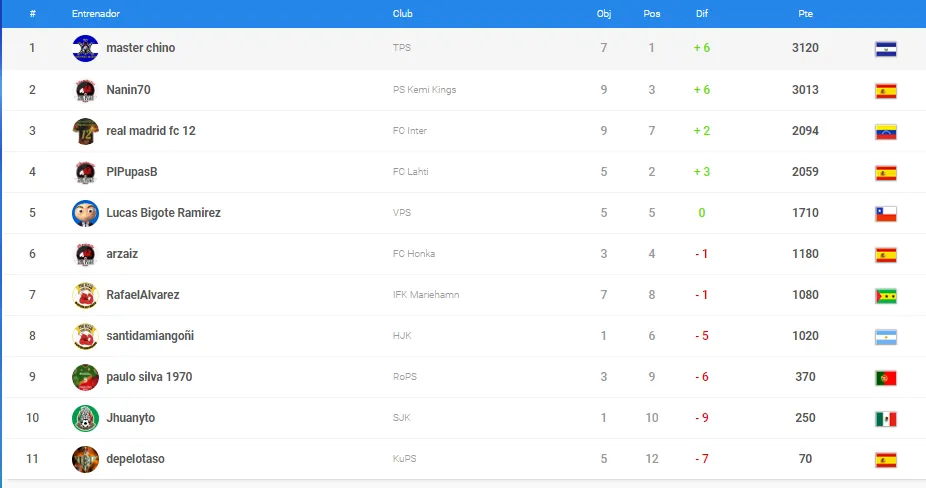
Task: Open santidamiangoñi's manager profile
Action: pos(150,336)
